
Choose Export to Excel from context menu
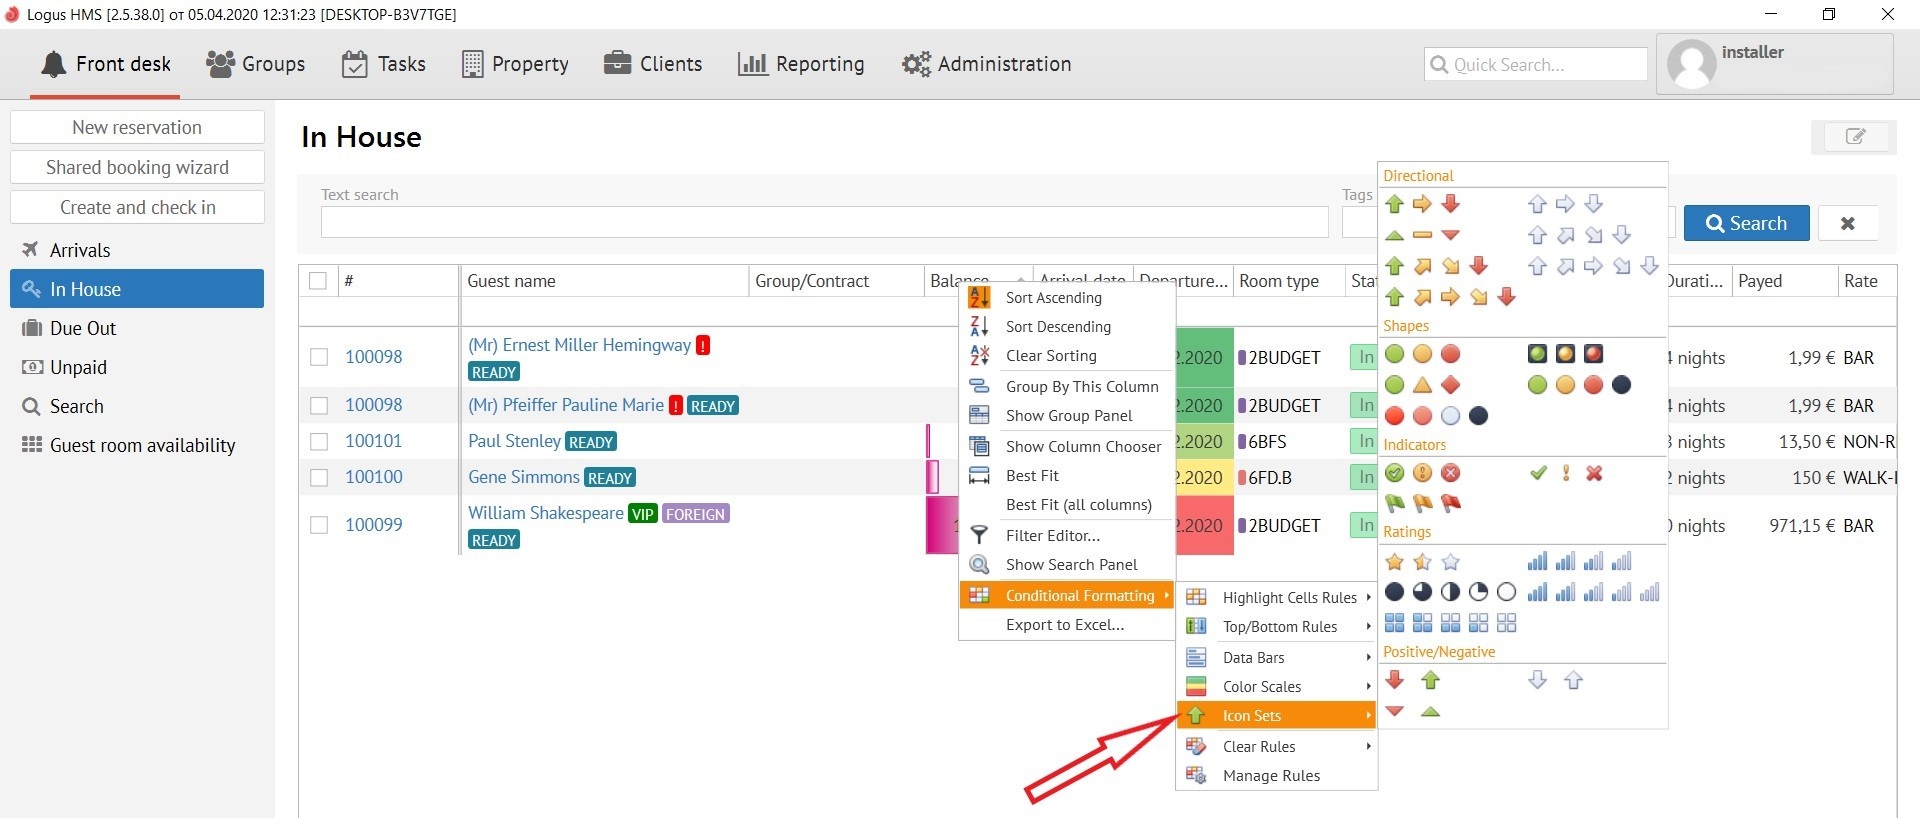[1064, 625]
